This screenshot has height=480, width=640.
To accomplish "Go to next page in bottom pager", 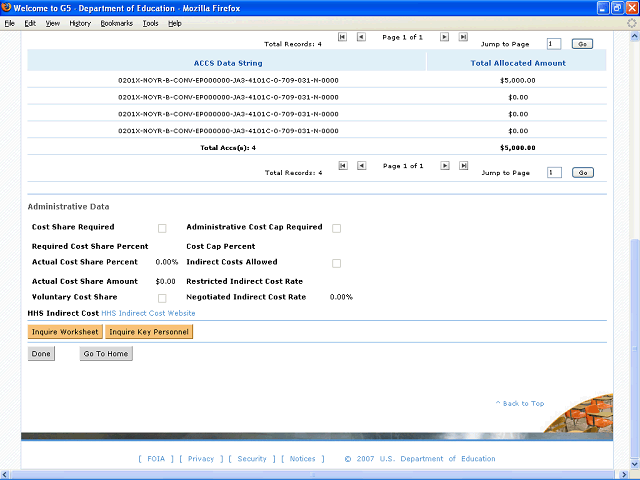I will [x=445, y=166].
